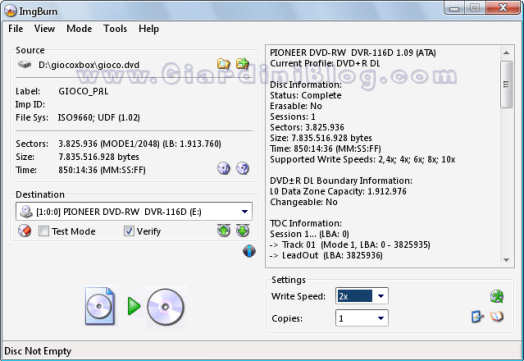Click the 'Sessions: 1' line in disc info
This screenshot has height=361, width=524.
292,117
